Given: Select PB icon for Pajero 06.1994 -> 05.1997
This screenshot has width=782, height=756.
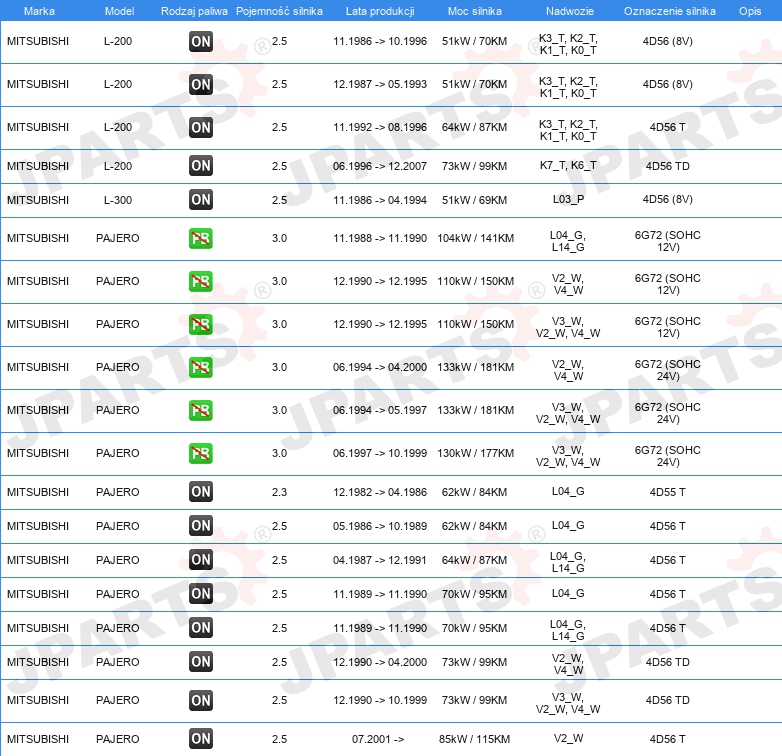Looking at the screenshot, I should 201,410.
